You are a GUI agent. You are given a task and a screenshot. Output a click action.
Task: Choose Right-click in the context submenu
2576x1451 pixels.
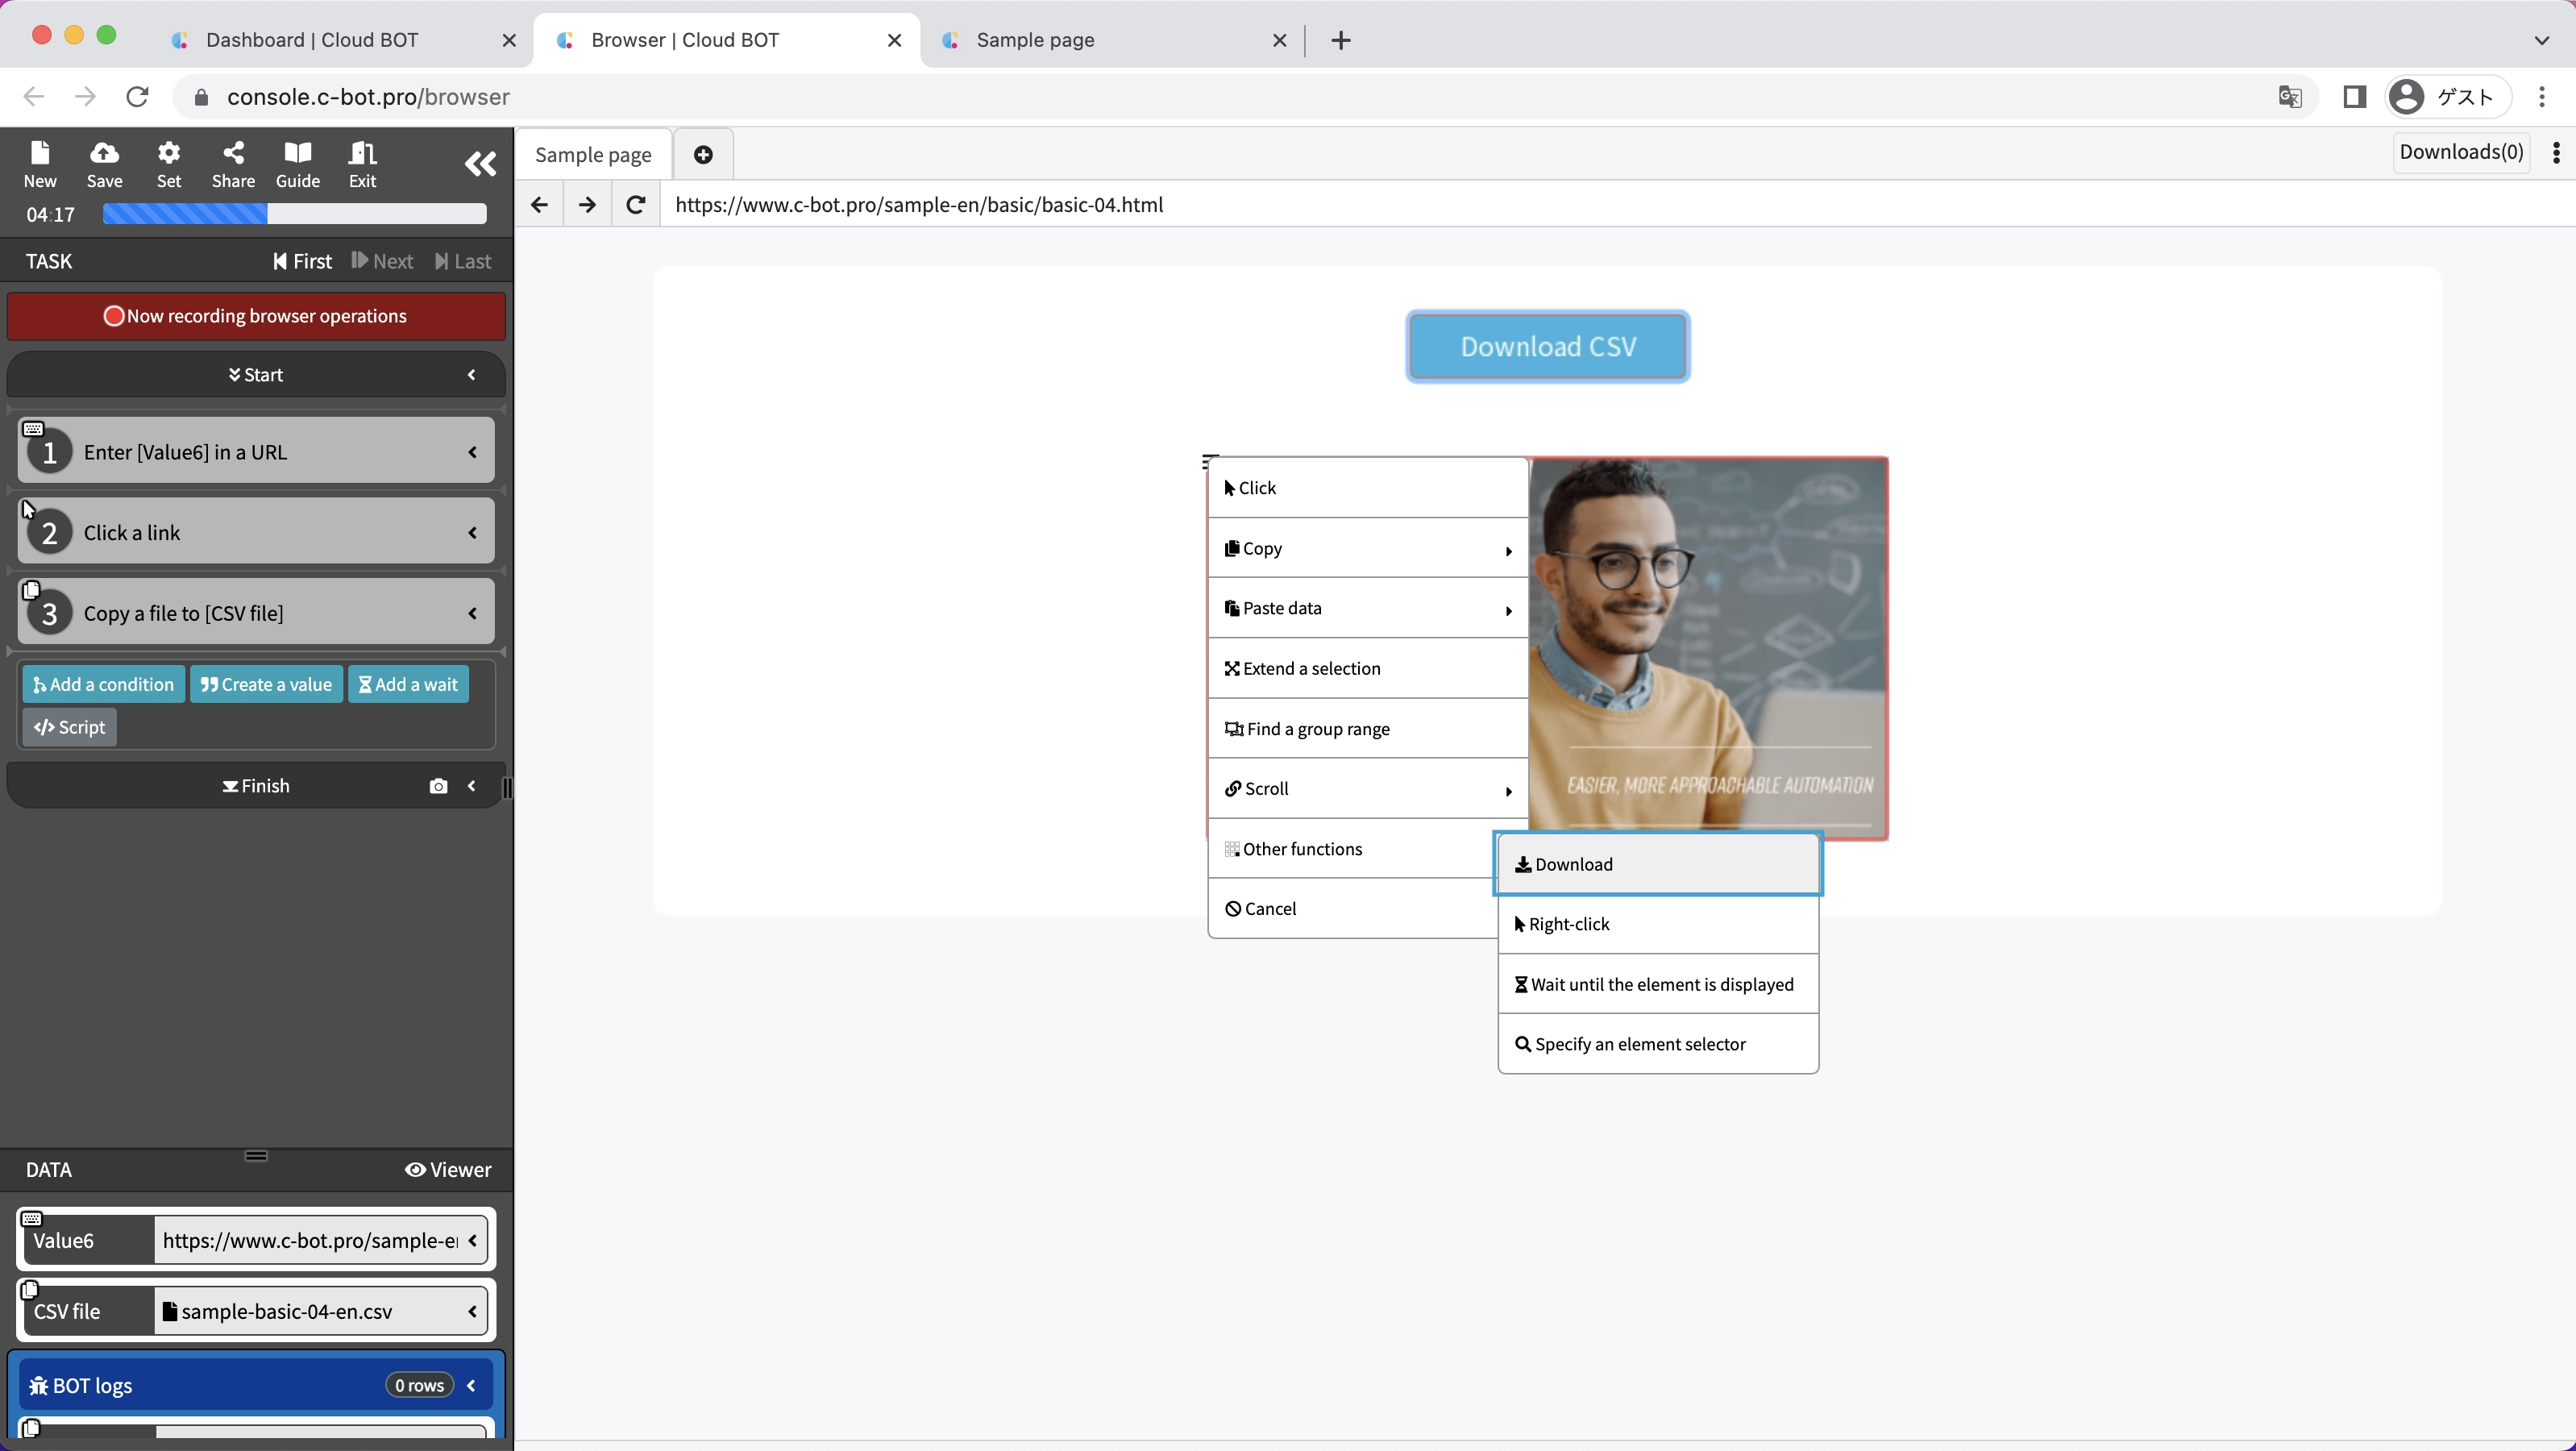pos(1657,924)
